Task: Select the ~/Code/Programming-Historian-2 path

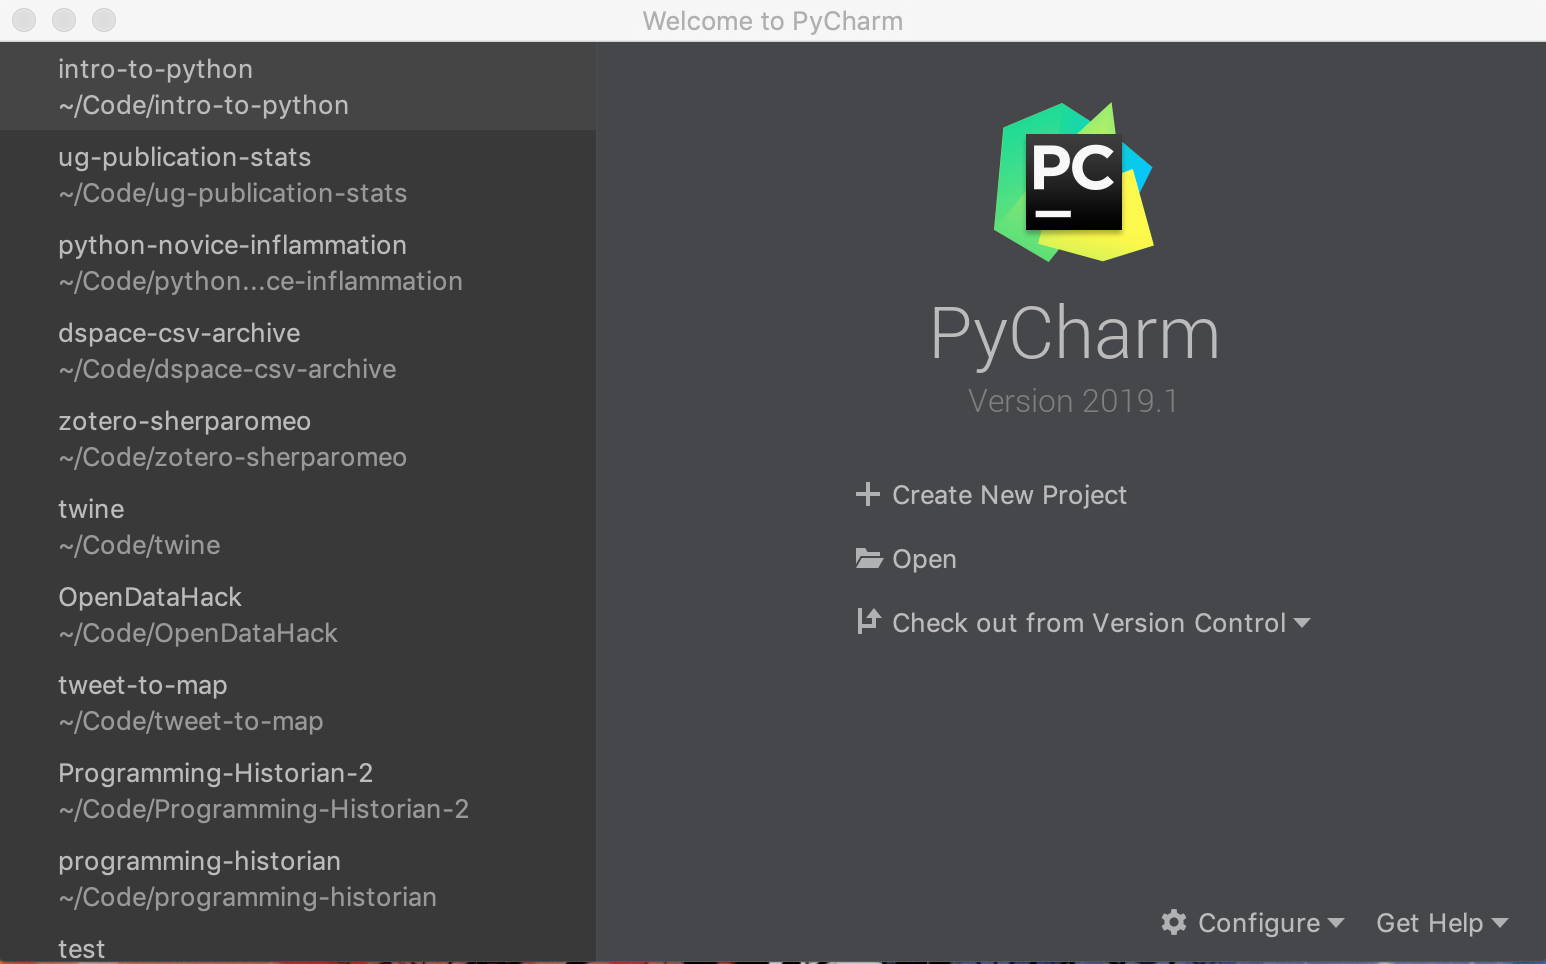Action: coord(263,809)
